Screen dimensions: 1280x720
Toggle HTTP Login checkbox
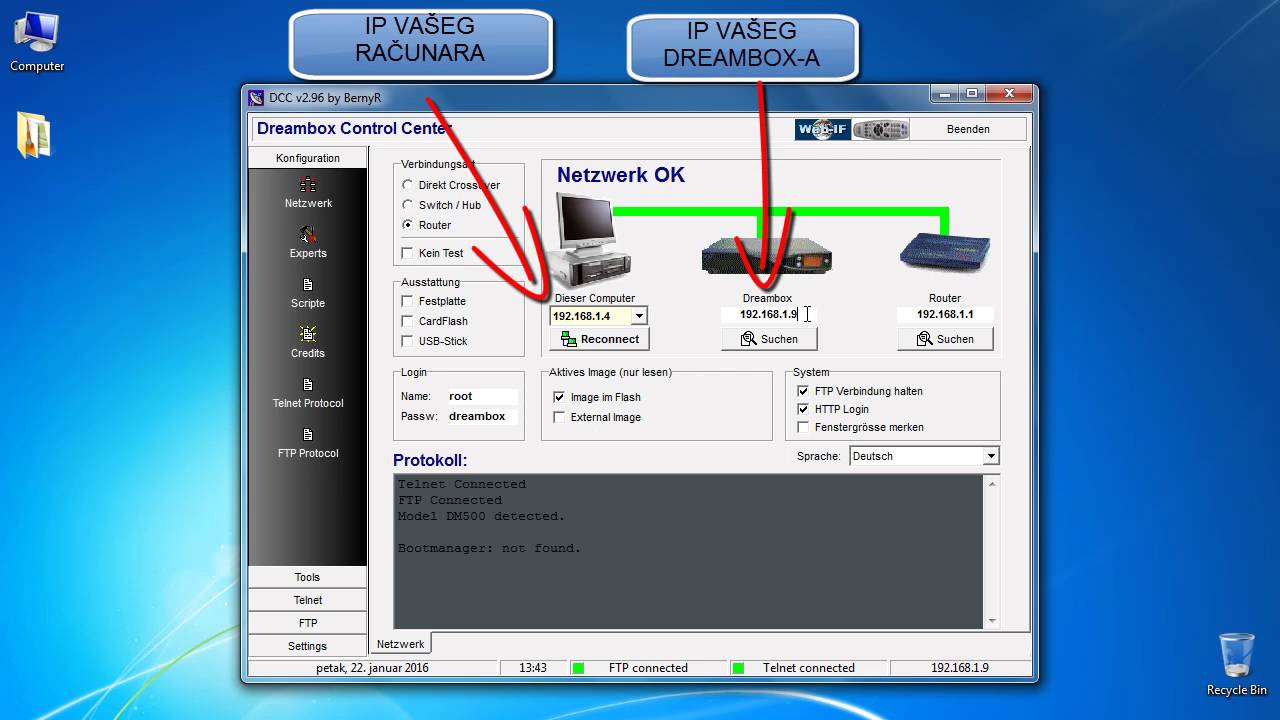[x=803, y=409]
